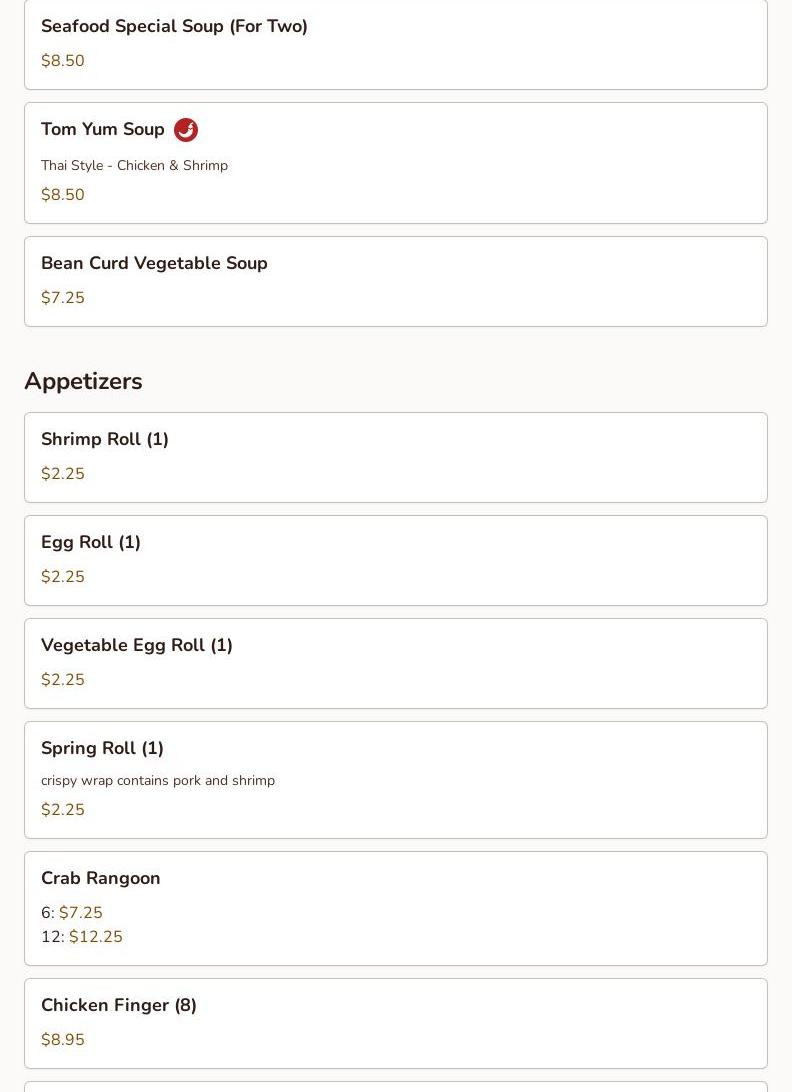Click the Crab Rangoon 6-piece $7.25 price
Viewport: 792px width, 1092px height.
click(x=81, y=913)
